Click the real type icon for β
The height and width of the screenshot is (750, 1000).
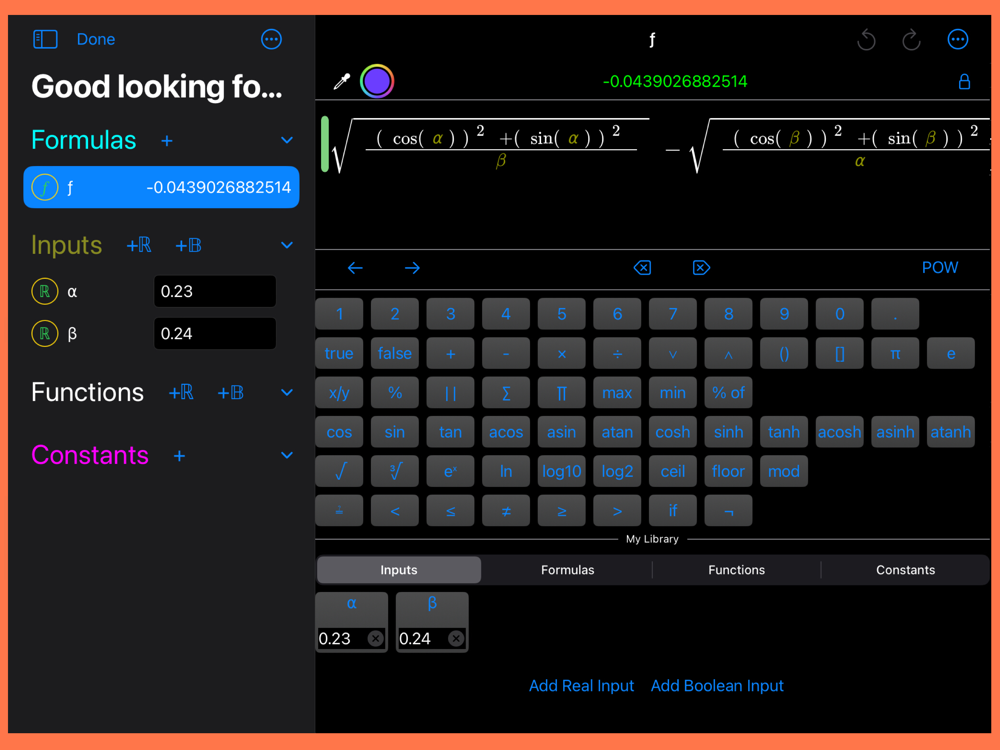point(45,334)
